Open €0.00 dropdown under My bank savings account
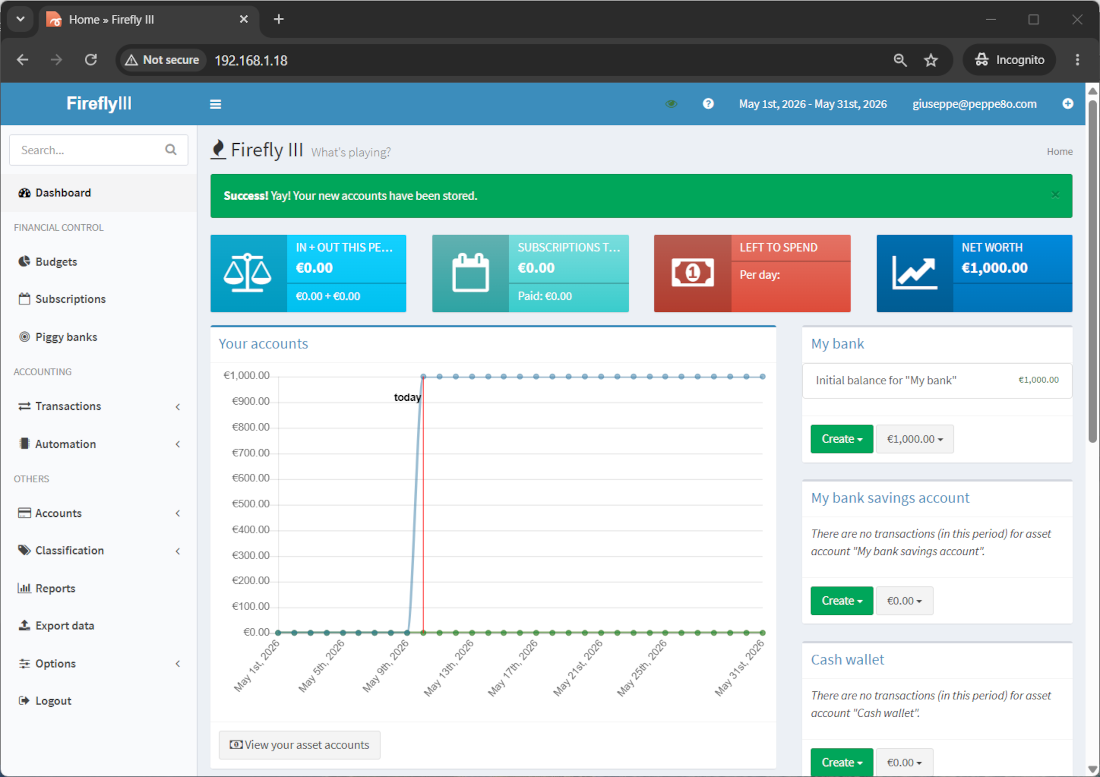 pyautogui.click(x=904, y=601)
